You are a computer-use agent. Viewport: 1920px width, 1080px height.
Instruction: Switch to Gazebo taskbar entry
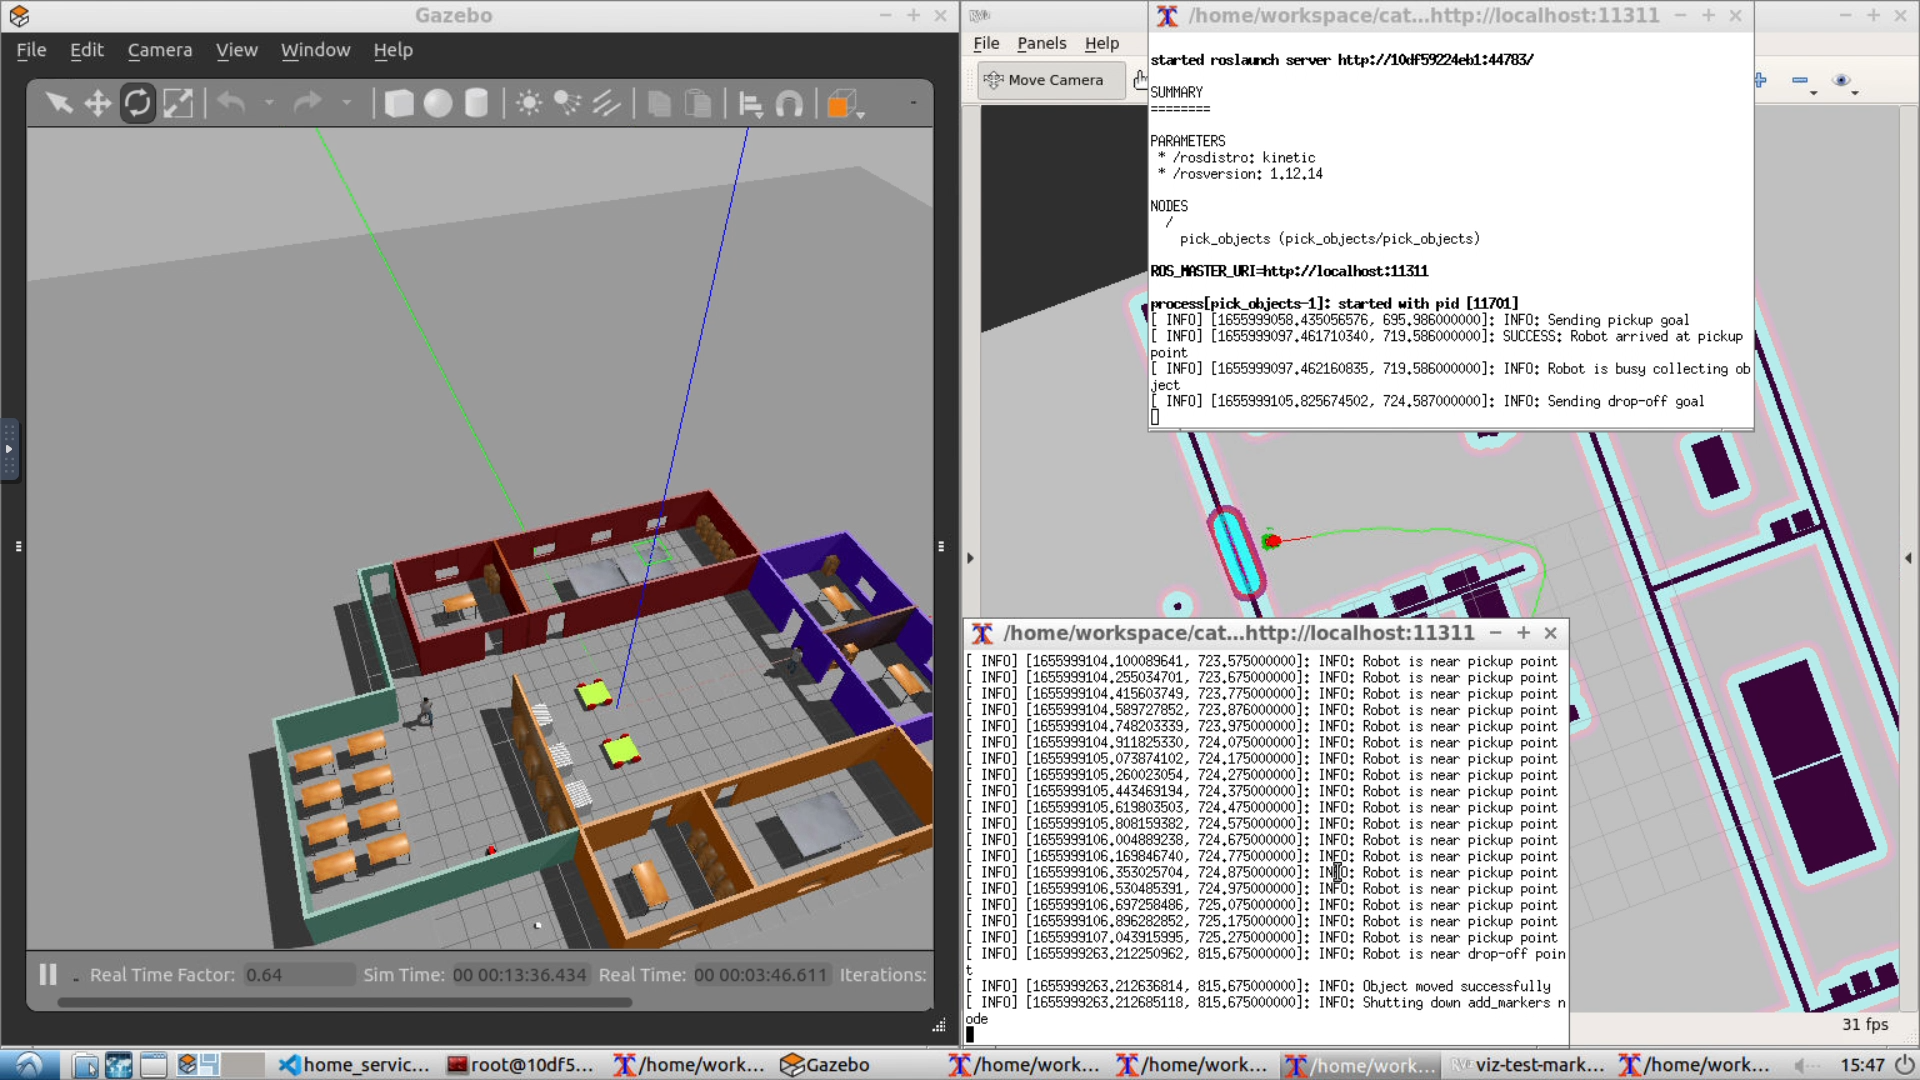[825, 1065]
